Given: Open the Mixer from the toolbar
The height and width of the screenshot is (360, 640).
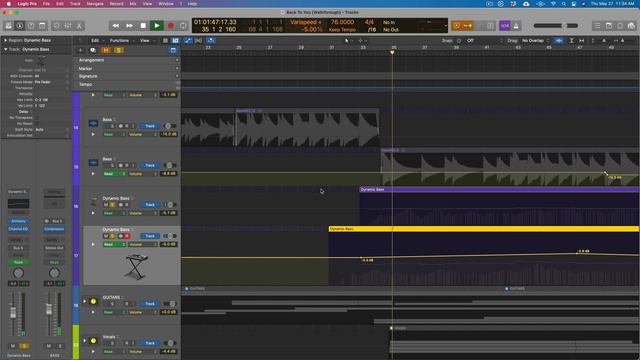Looking at the screenshot, I should click(68, 26).
